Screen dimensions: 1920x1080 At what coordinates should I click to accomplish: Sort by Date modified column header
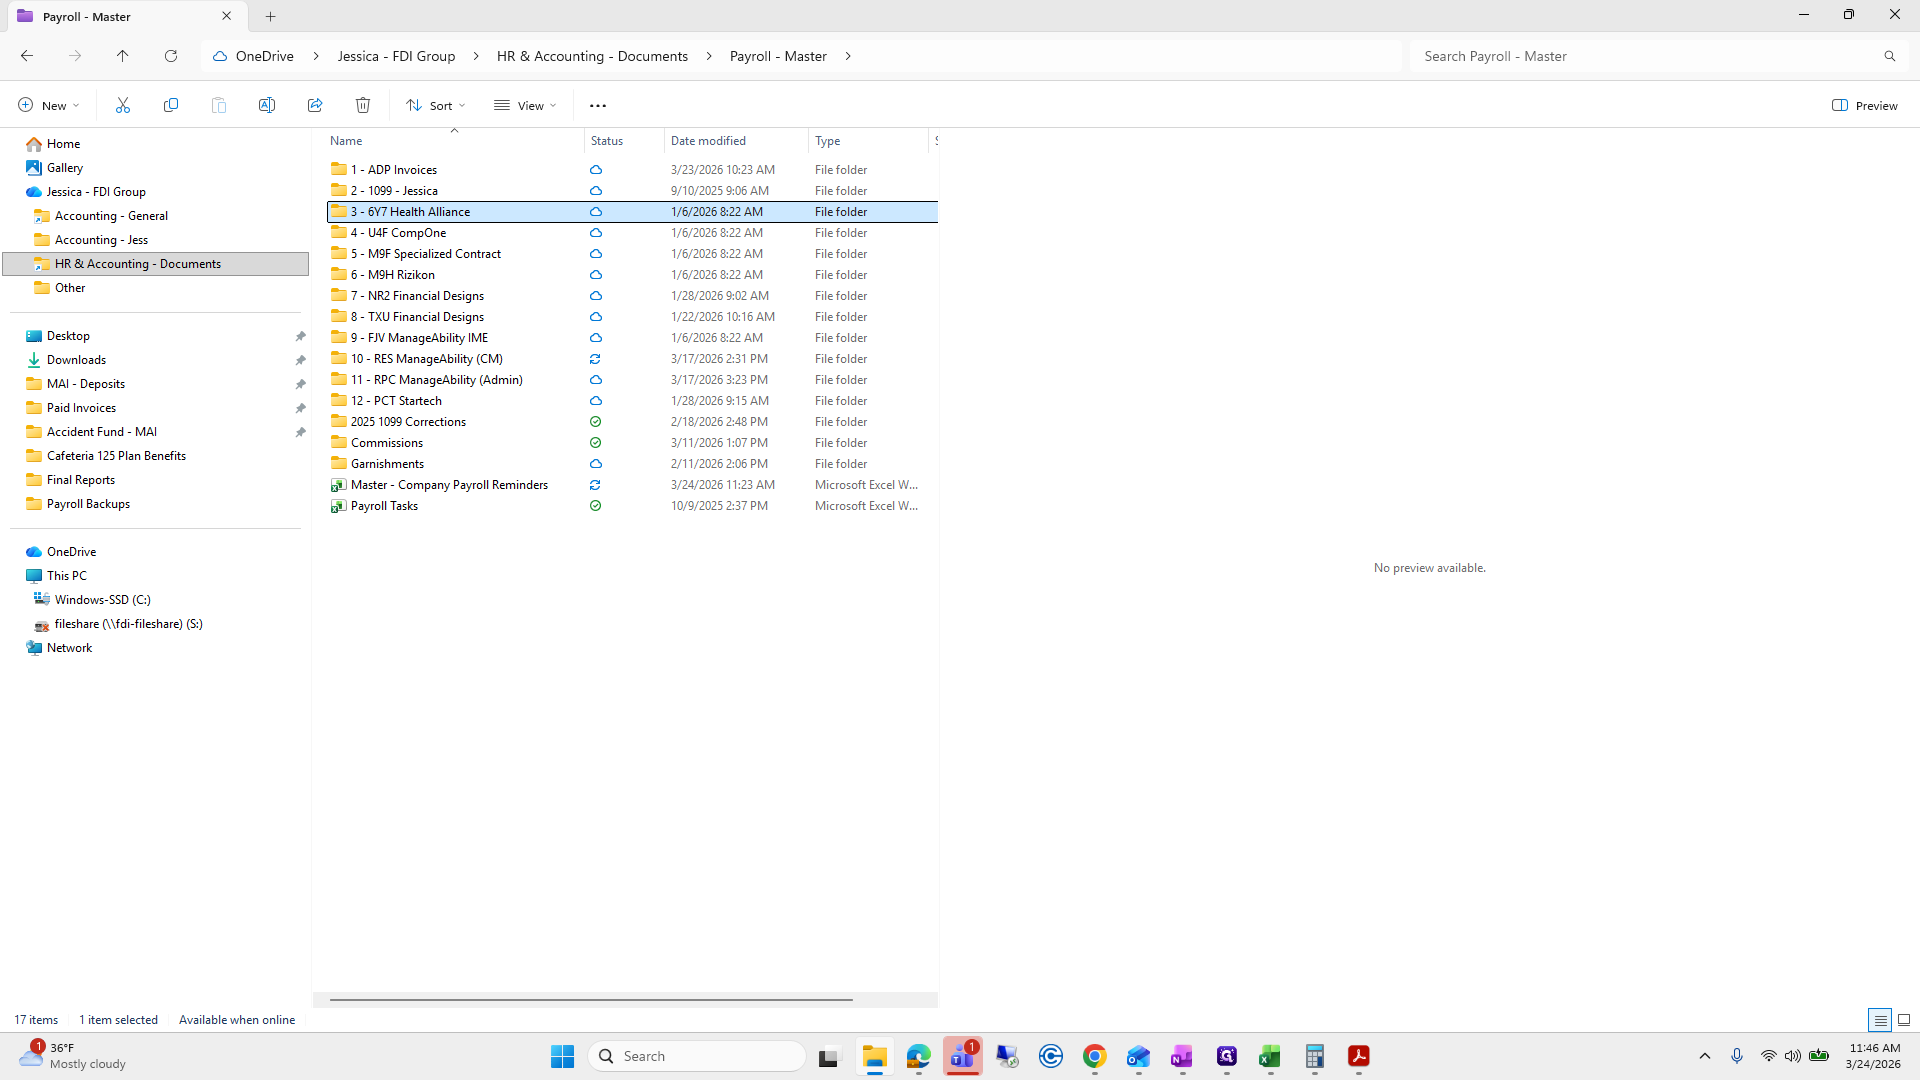coord(708,141)
